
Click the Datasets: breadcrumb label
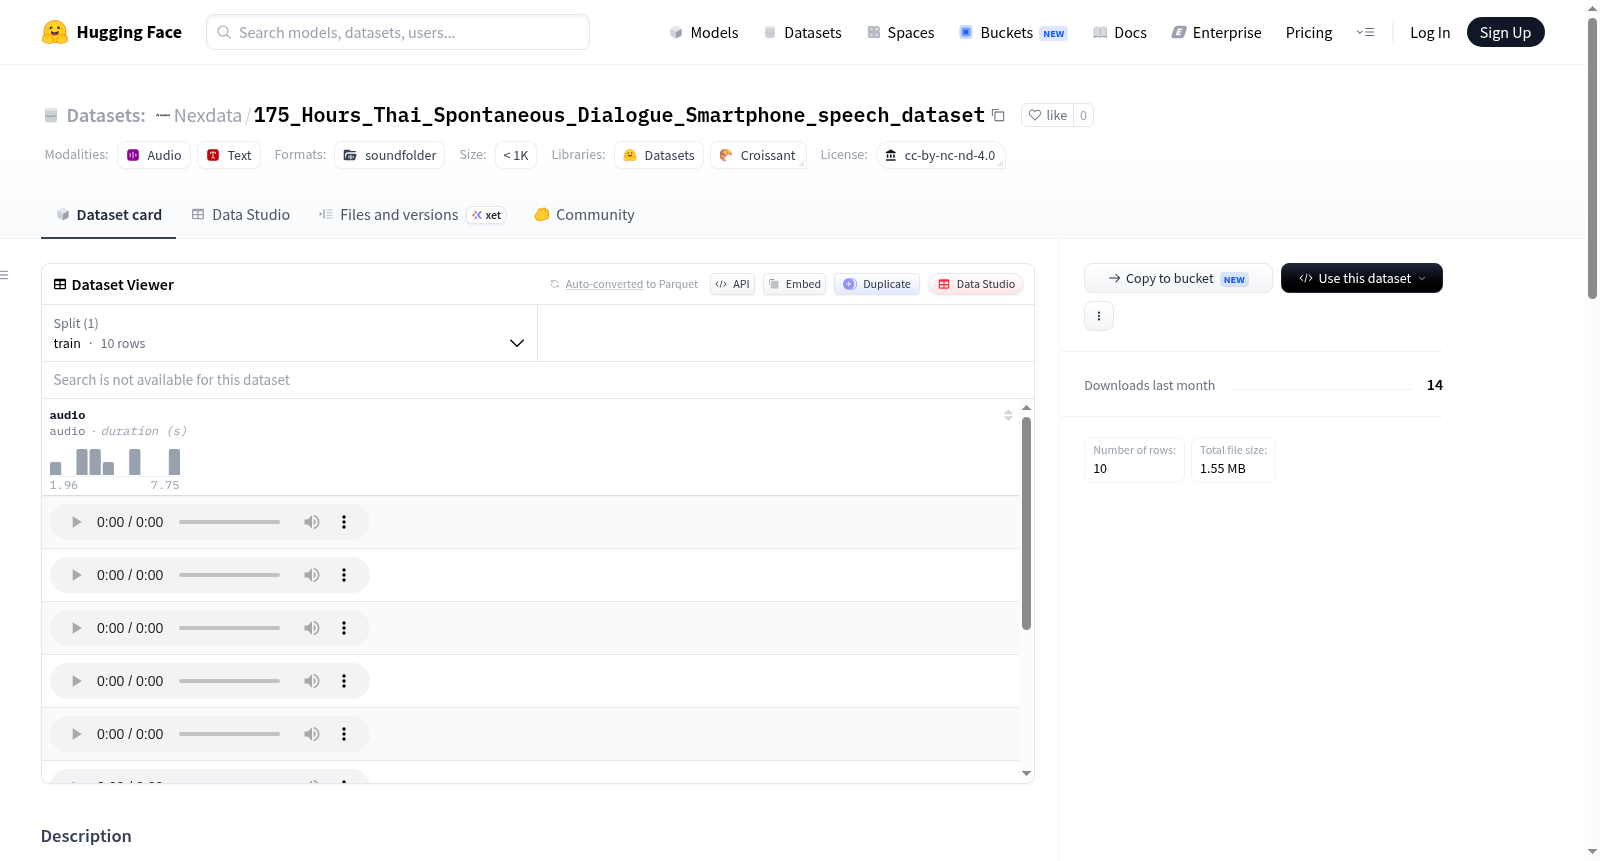coord(106,115)
